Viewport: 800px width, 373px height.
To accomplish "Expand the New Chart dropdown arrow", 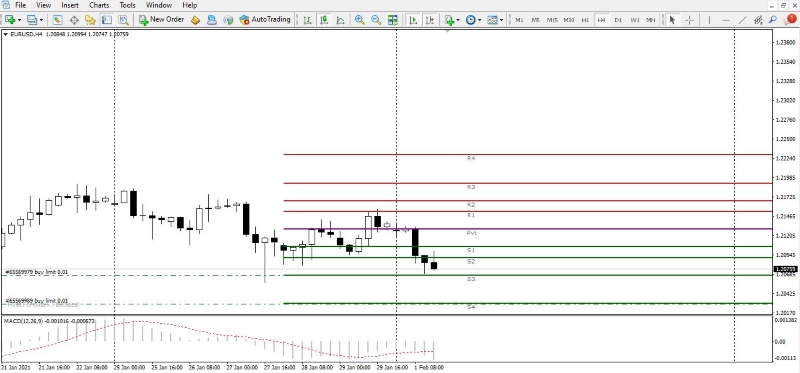I will pos(19,20).
